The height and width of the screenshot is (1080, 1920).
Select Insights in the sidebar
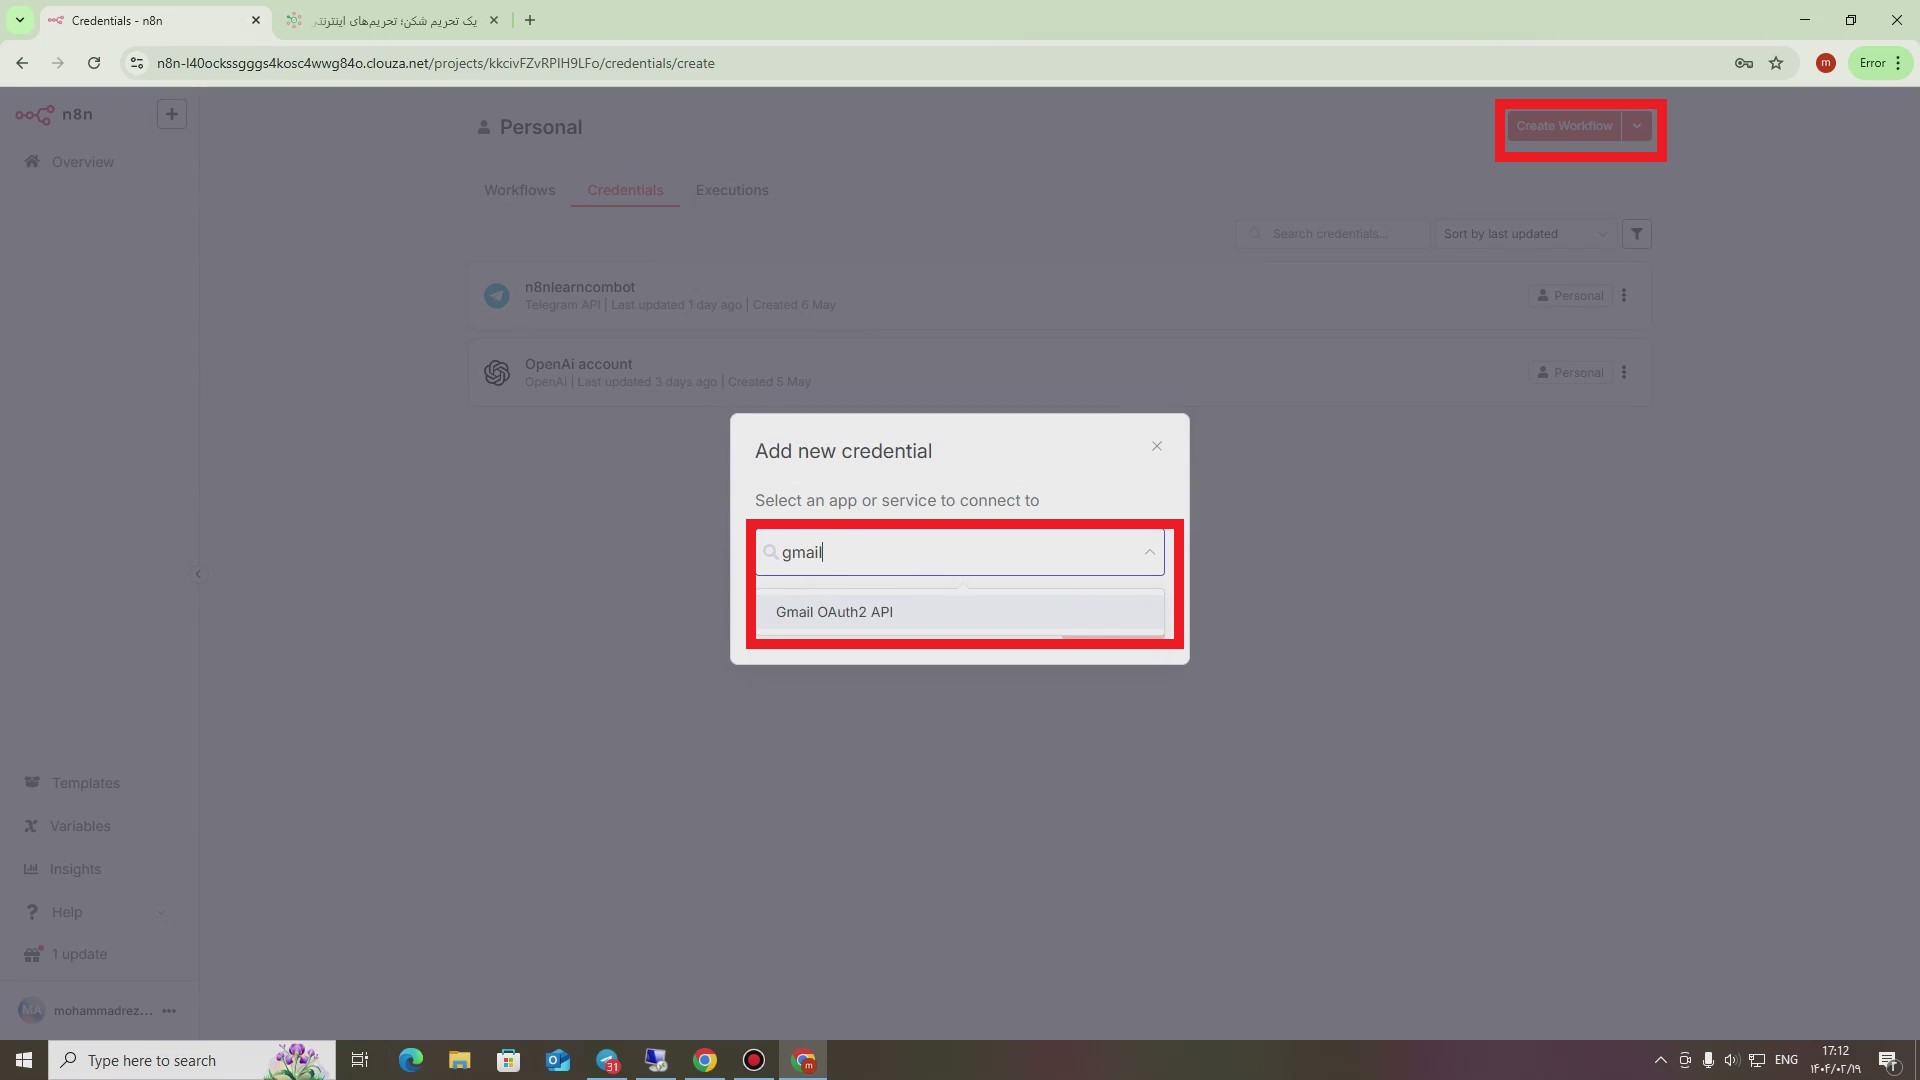[x=75, y=869]
